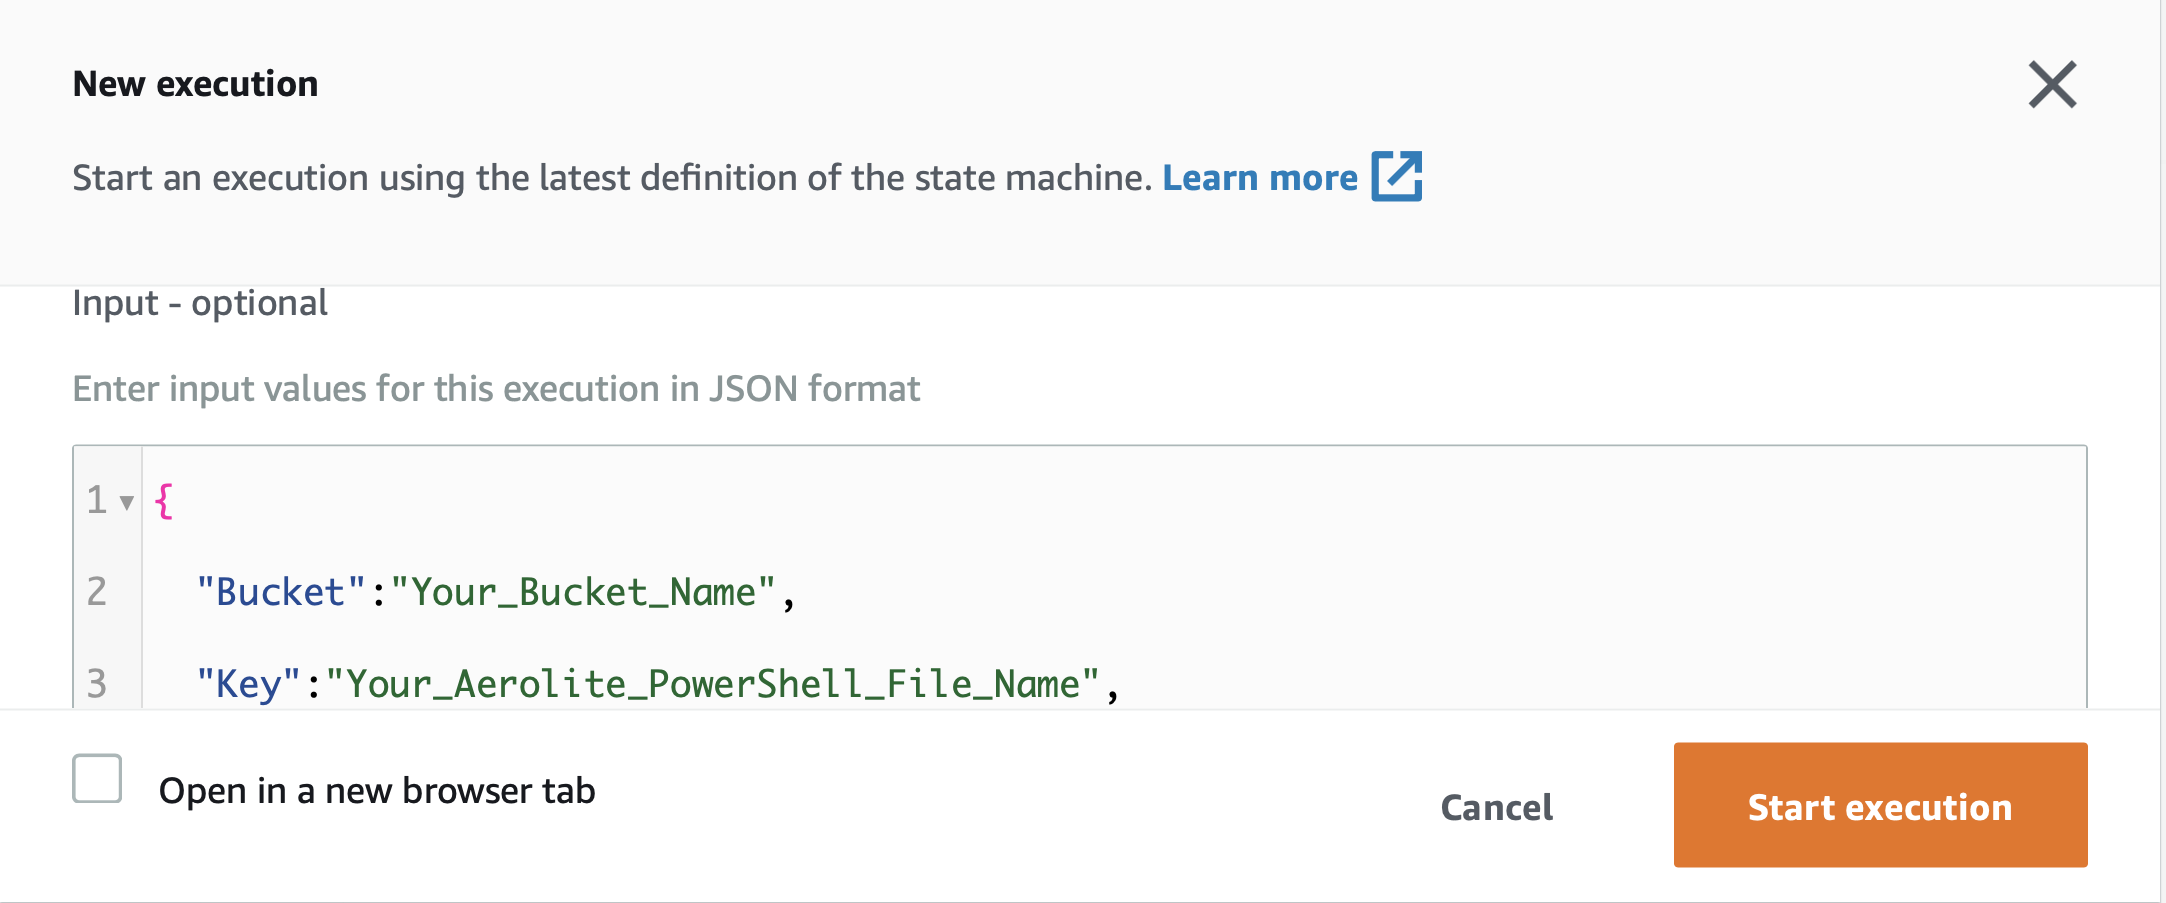Click the Input - optional label

click(200, 303)
